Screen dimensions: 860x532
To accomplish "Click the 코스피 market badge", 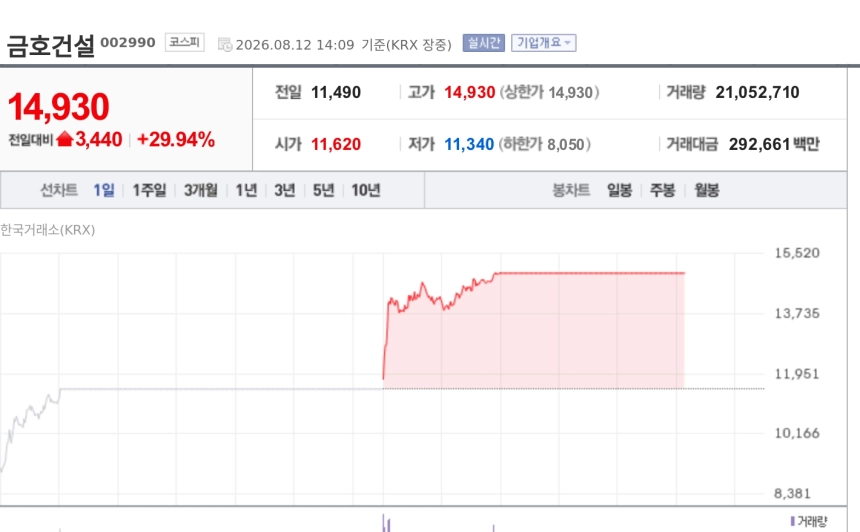I will point(184,42).
